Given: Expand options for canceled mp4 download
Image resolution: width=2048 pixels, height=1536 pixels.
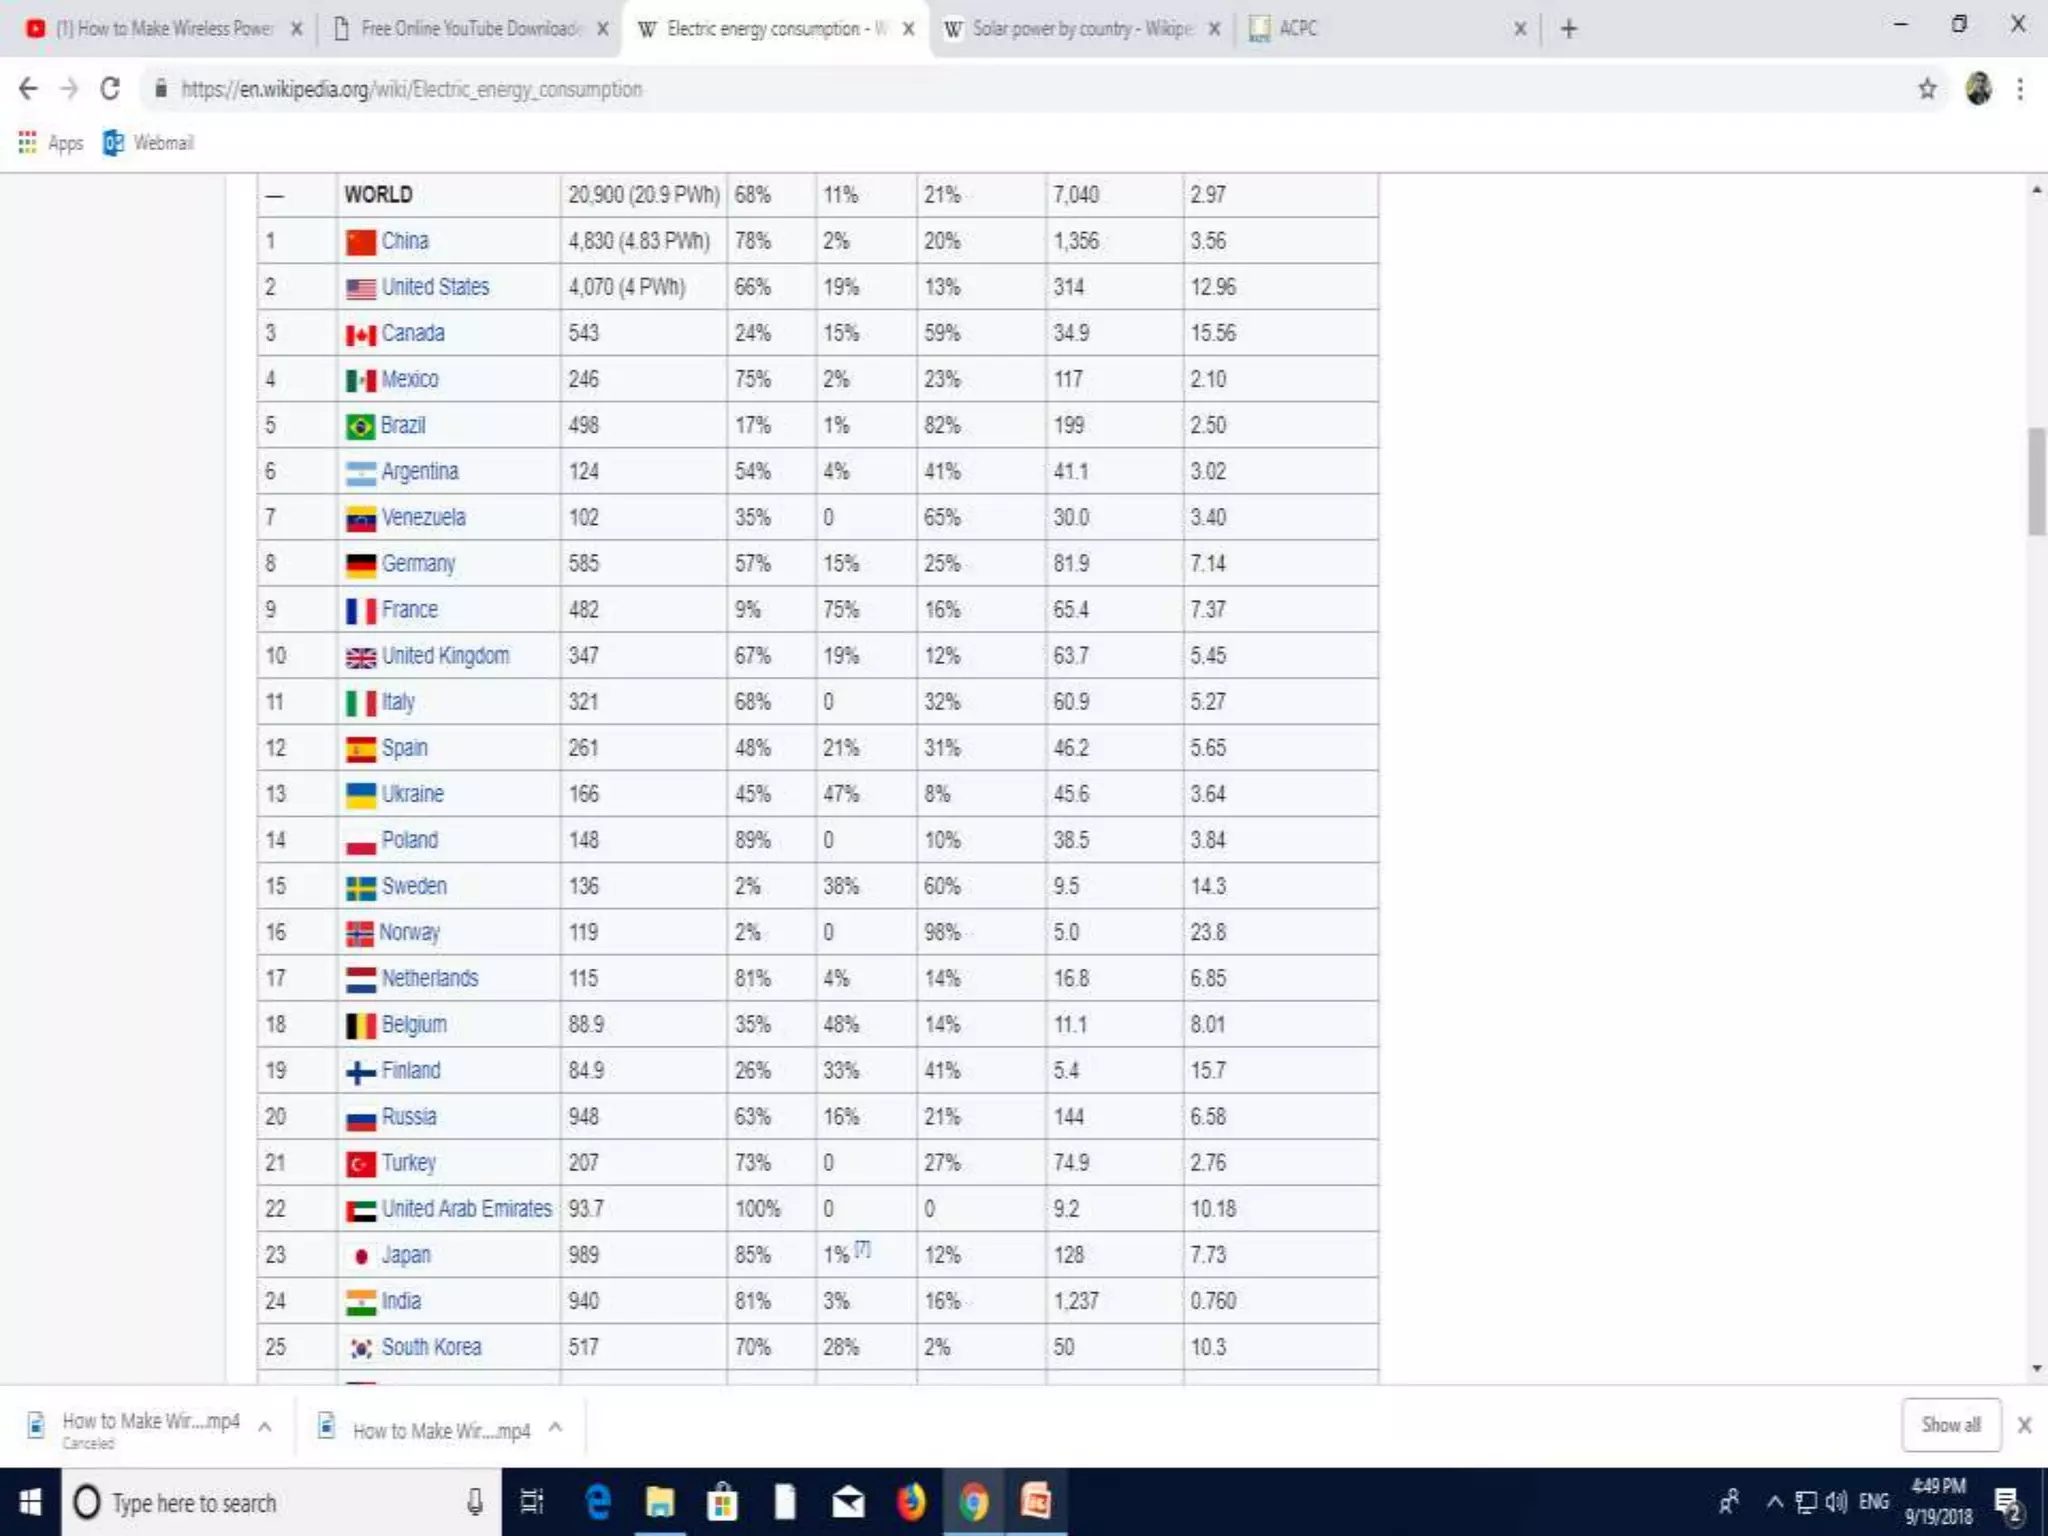Looking at the screenshot, I should 265,1427.
